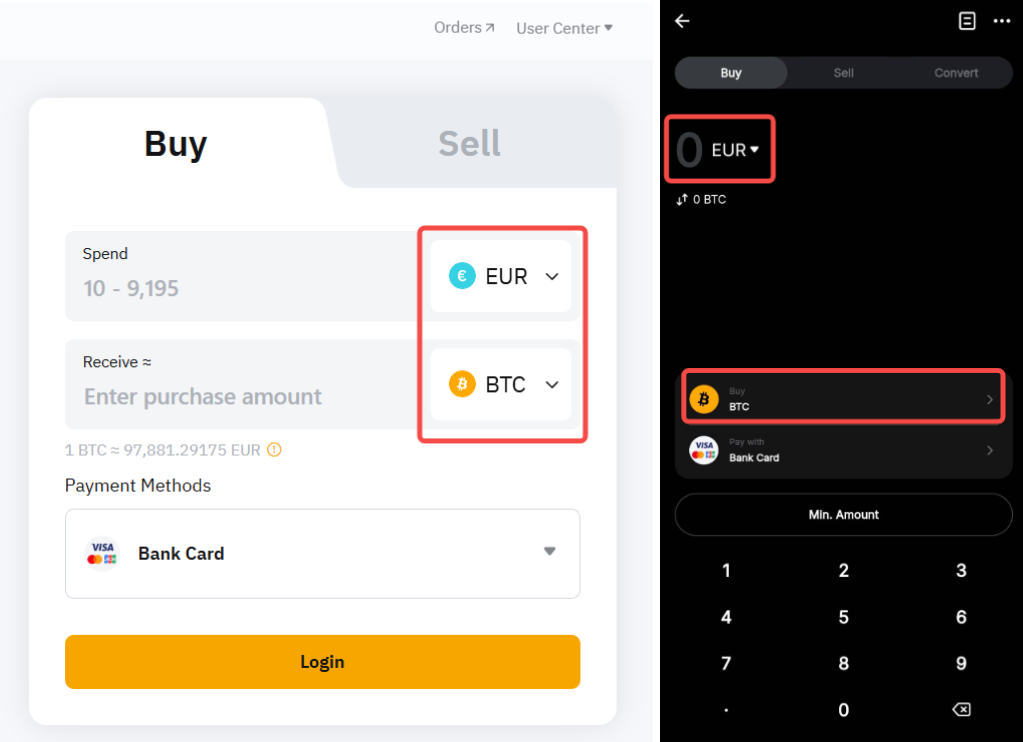Open the Orders link
1023x742 pixels.
coord(464,28)
